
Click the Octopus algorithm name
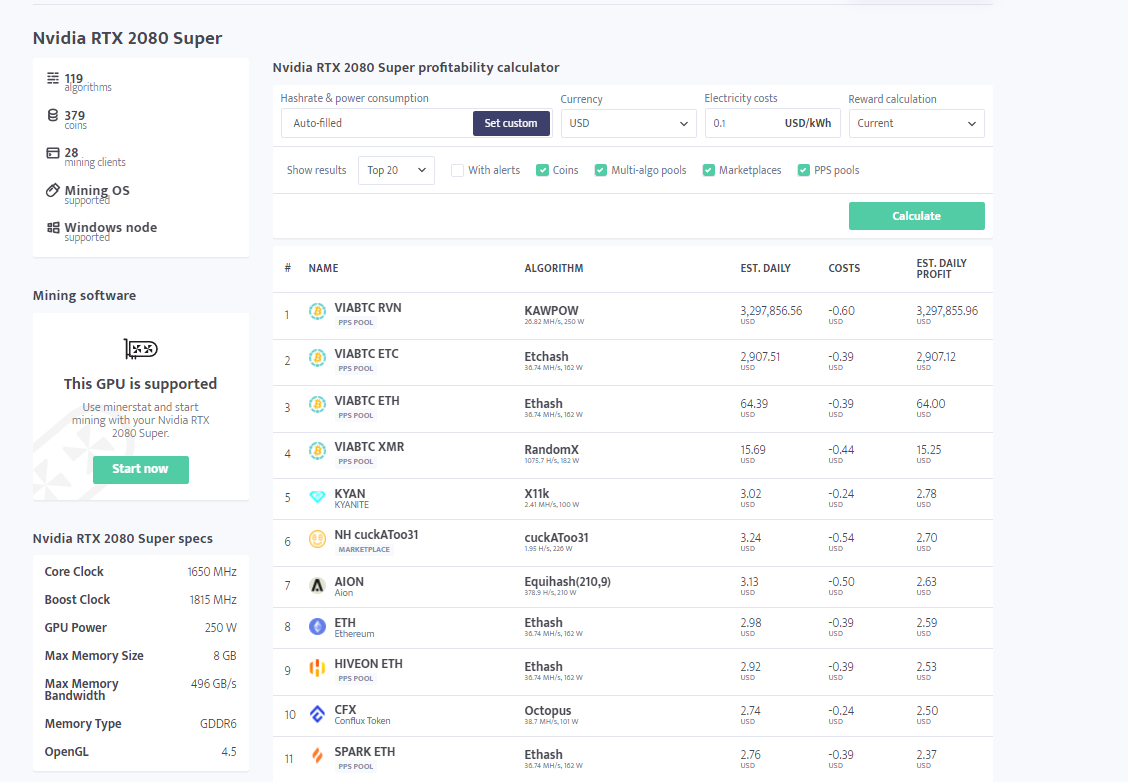tap(547, 711)
